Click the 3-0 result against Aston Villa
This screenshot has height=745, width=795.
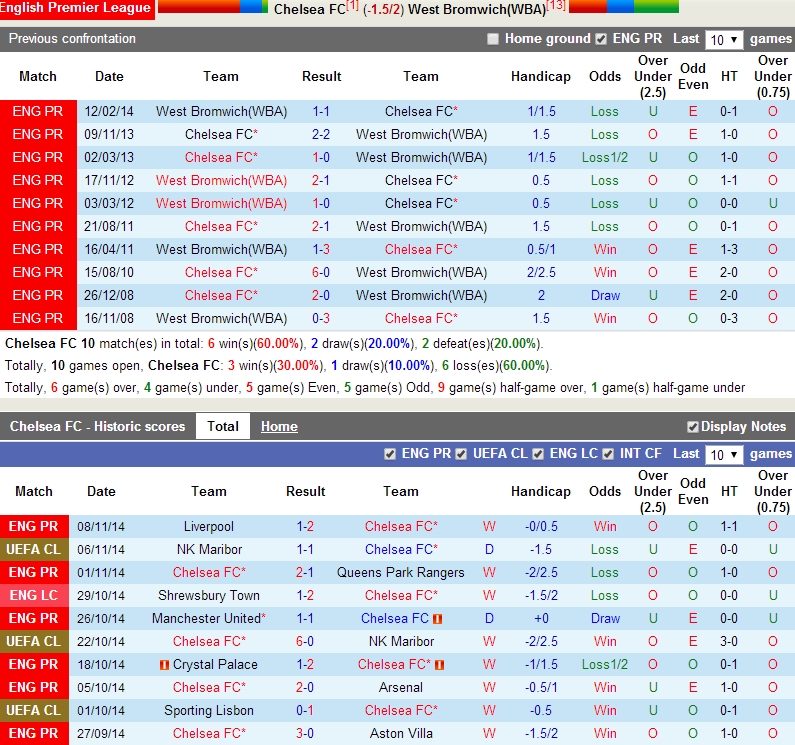coord(305,733)
